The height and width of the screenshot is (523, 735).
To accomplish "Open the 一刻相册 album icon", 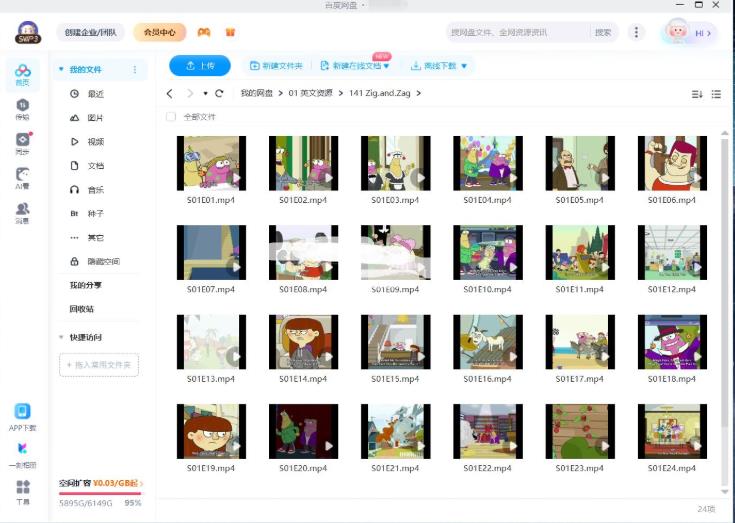I will tap(22, 448).
